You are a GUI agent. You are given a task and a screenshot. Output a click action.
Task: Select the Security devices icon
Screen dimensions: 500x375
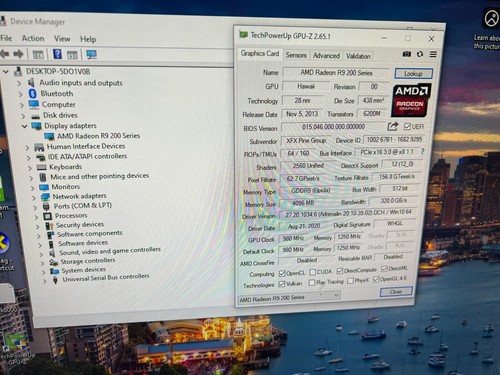point(49,226)
